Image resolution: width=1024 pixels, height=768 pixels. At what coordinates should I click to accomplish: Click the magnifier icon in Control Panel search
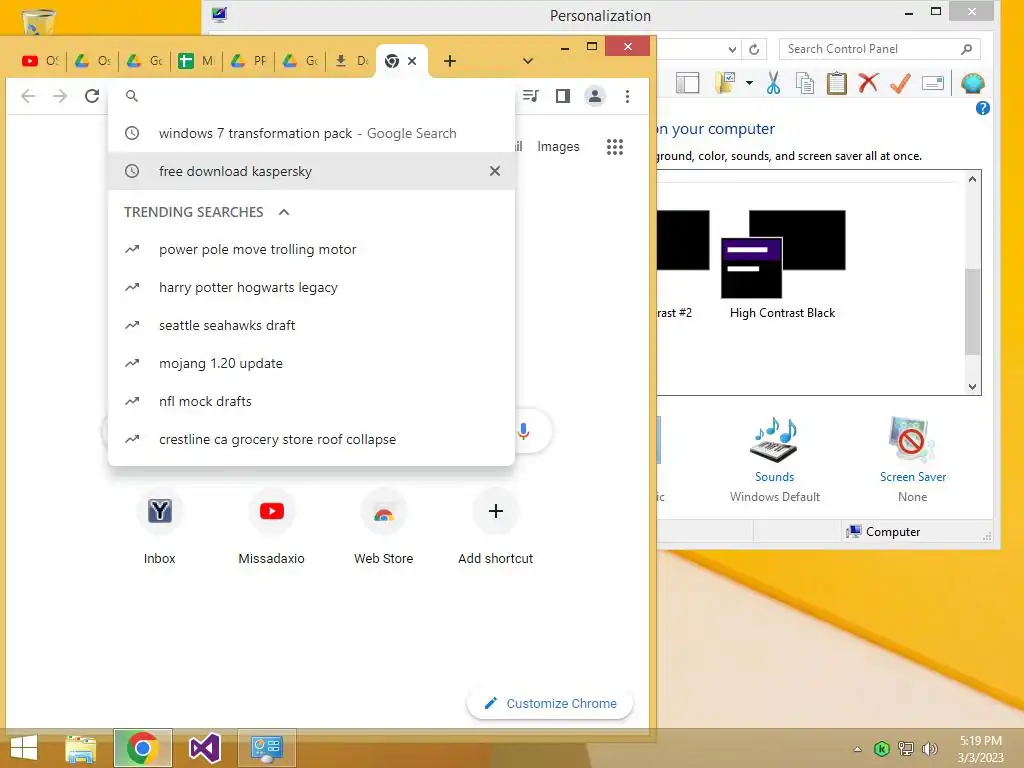point(967,49)
